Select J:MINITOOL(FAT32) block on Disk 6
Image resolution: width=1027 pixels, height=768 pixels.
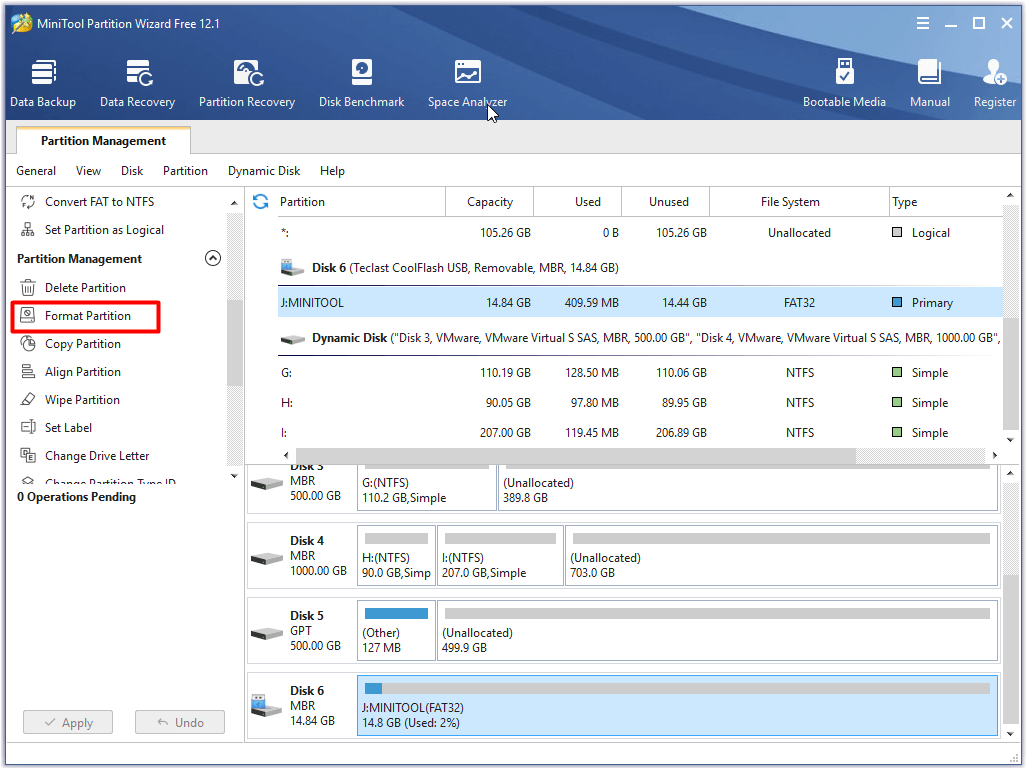677,706
